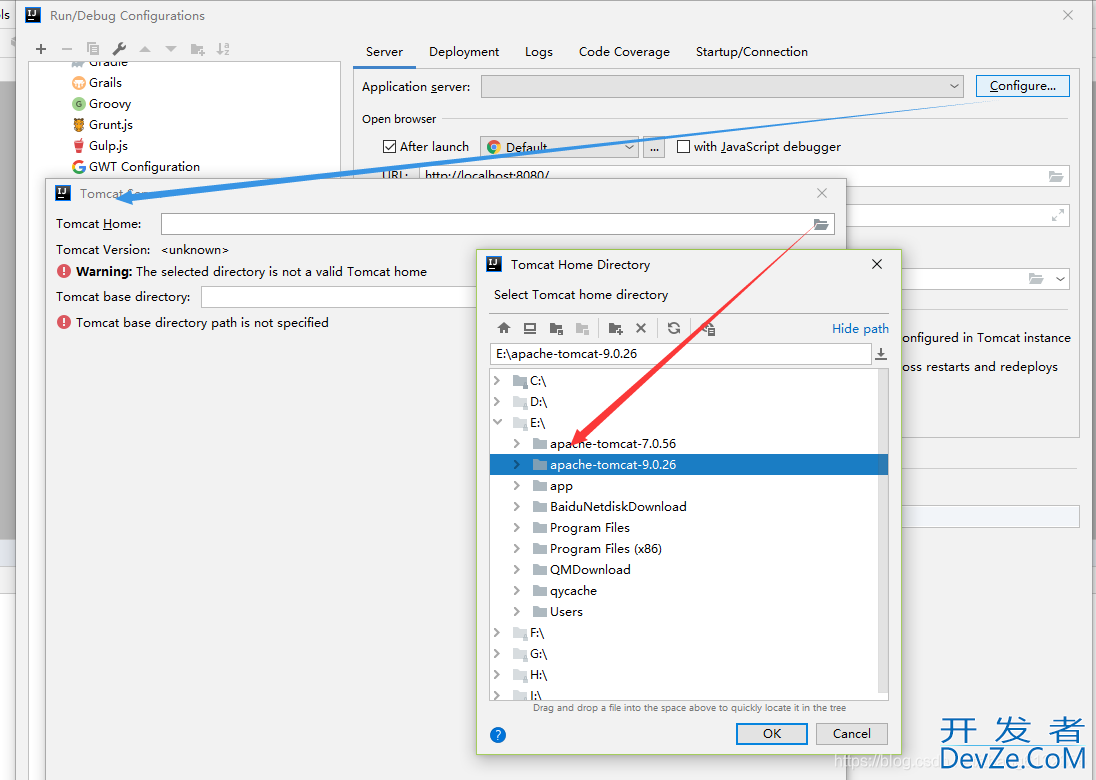Screen dimensions: 1096x780
Task: Expand apache-tomcat-9.0.26 folder chevron
Action: pos(517,465)
